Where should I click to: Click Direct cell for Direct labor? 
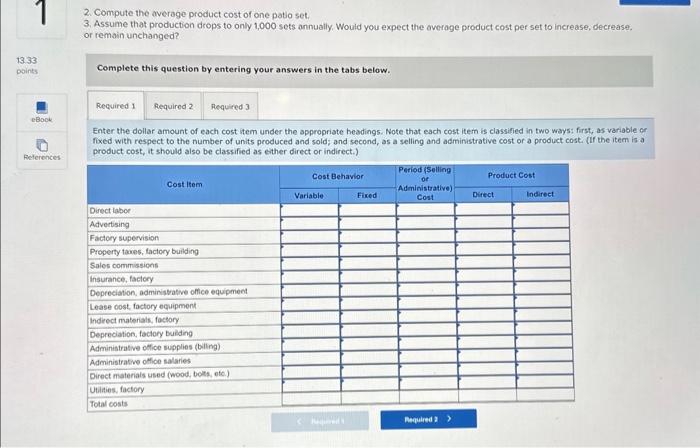pos(483,209)
